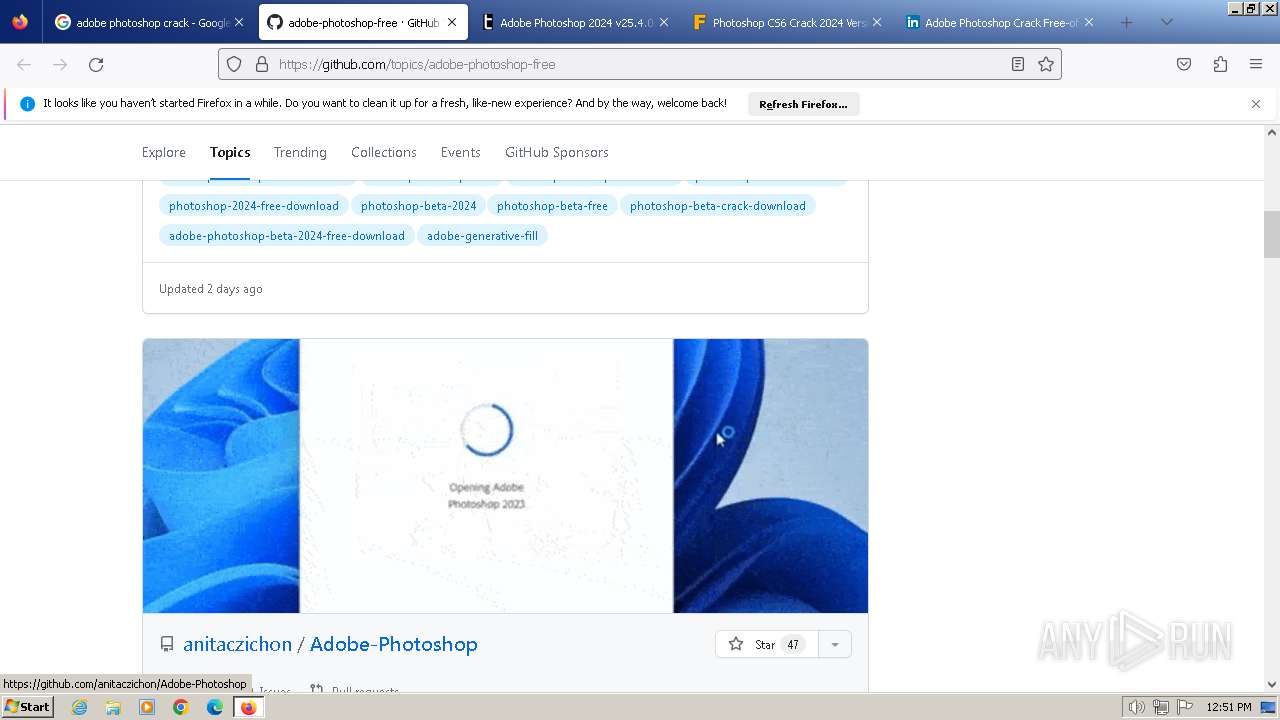Close the adobe-photoshop-free GitHub tab
This screenshot has height=720, width=1280.
click(452, 22)
